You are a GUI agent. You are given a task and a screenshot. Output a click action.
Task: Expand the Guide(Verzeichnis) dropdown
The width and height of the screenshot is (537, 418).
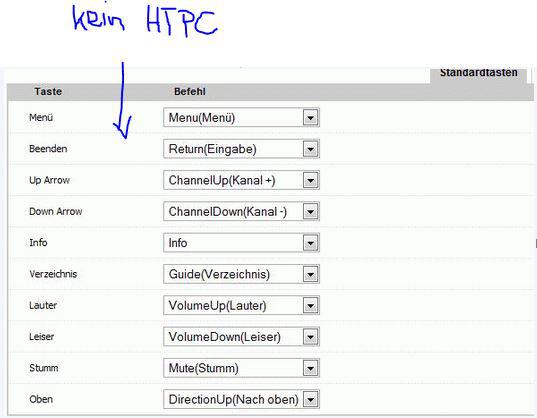(x=241, y=274)
